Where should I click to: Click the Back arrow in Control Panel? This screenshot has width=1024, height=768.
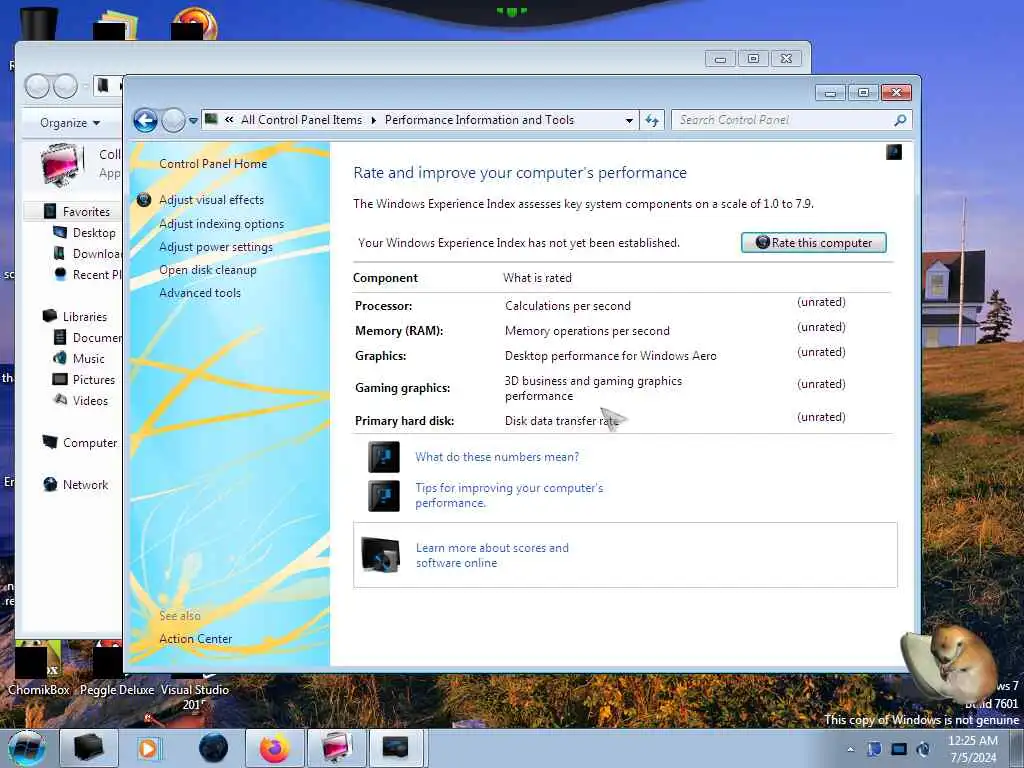pyautogui.click(x=145, y=120)
